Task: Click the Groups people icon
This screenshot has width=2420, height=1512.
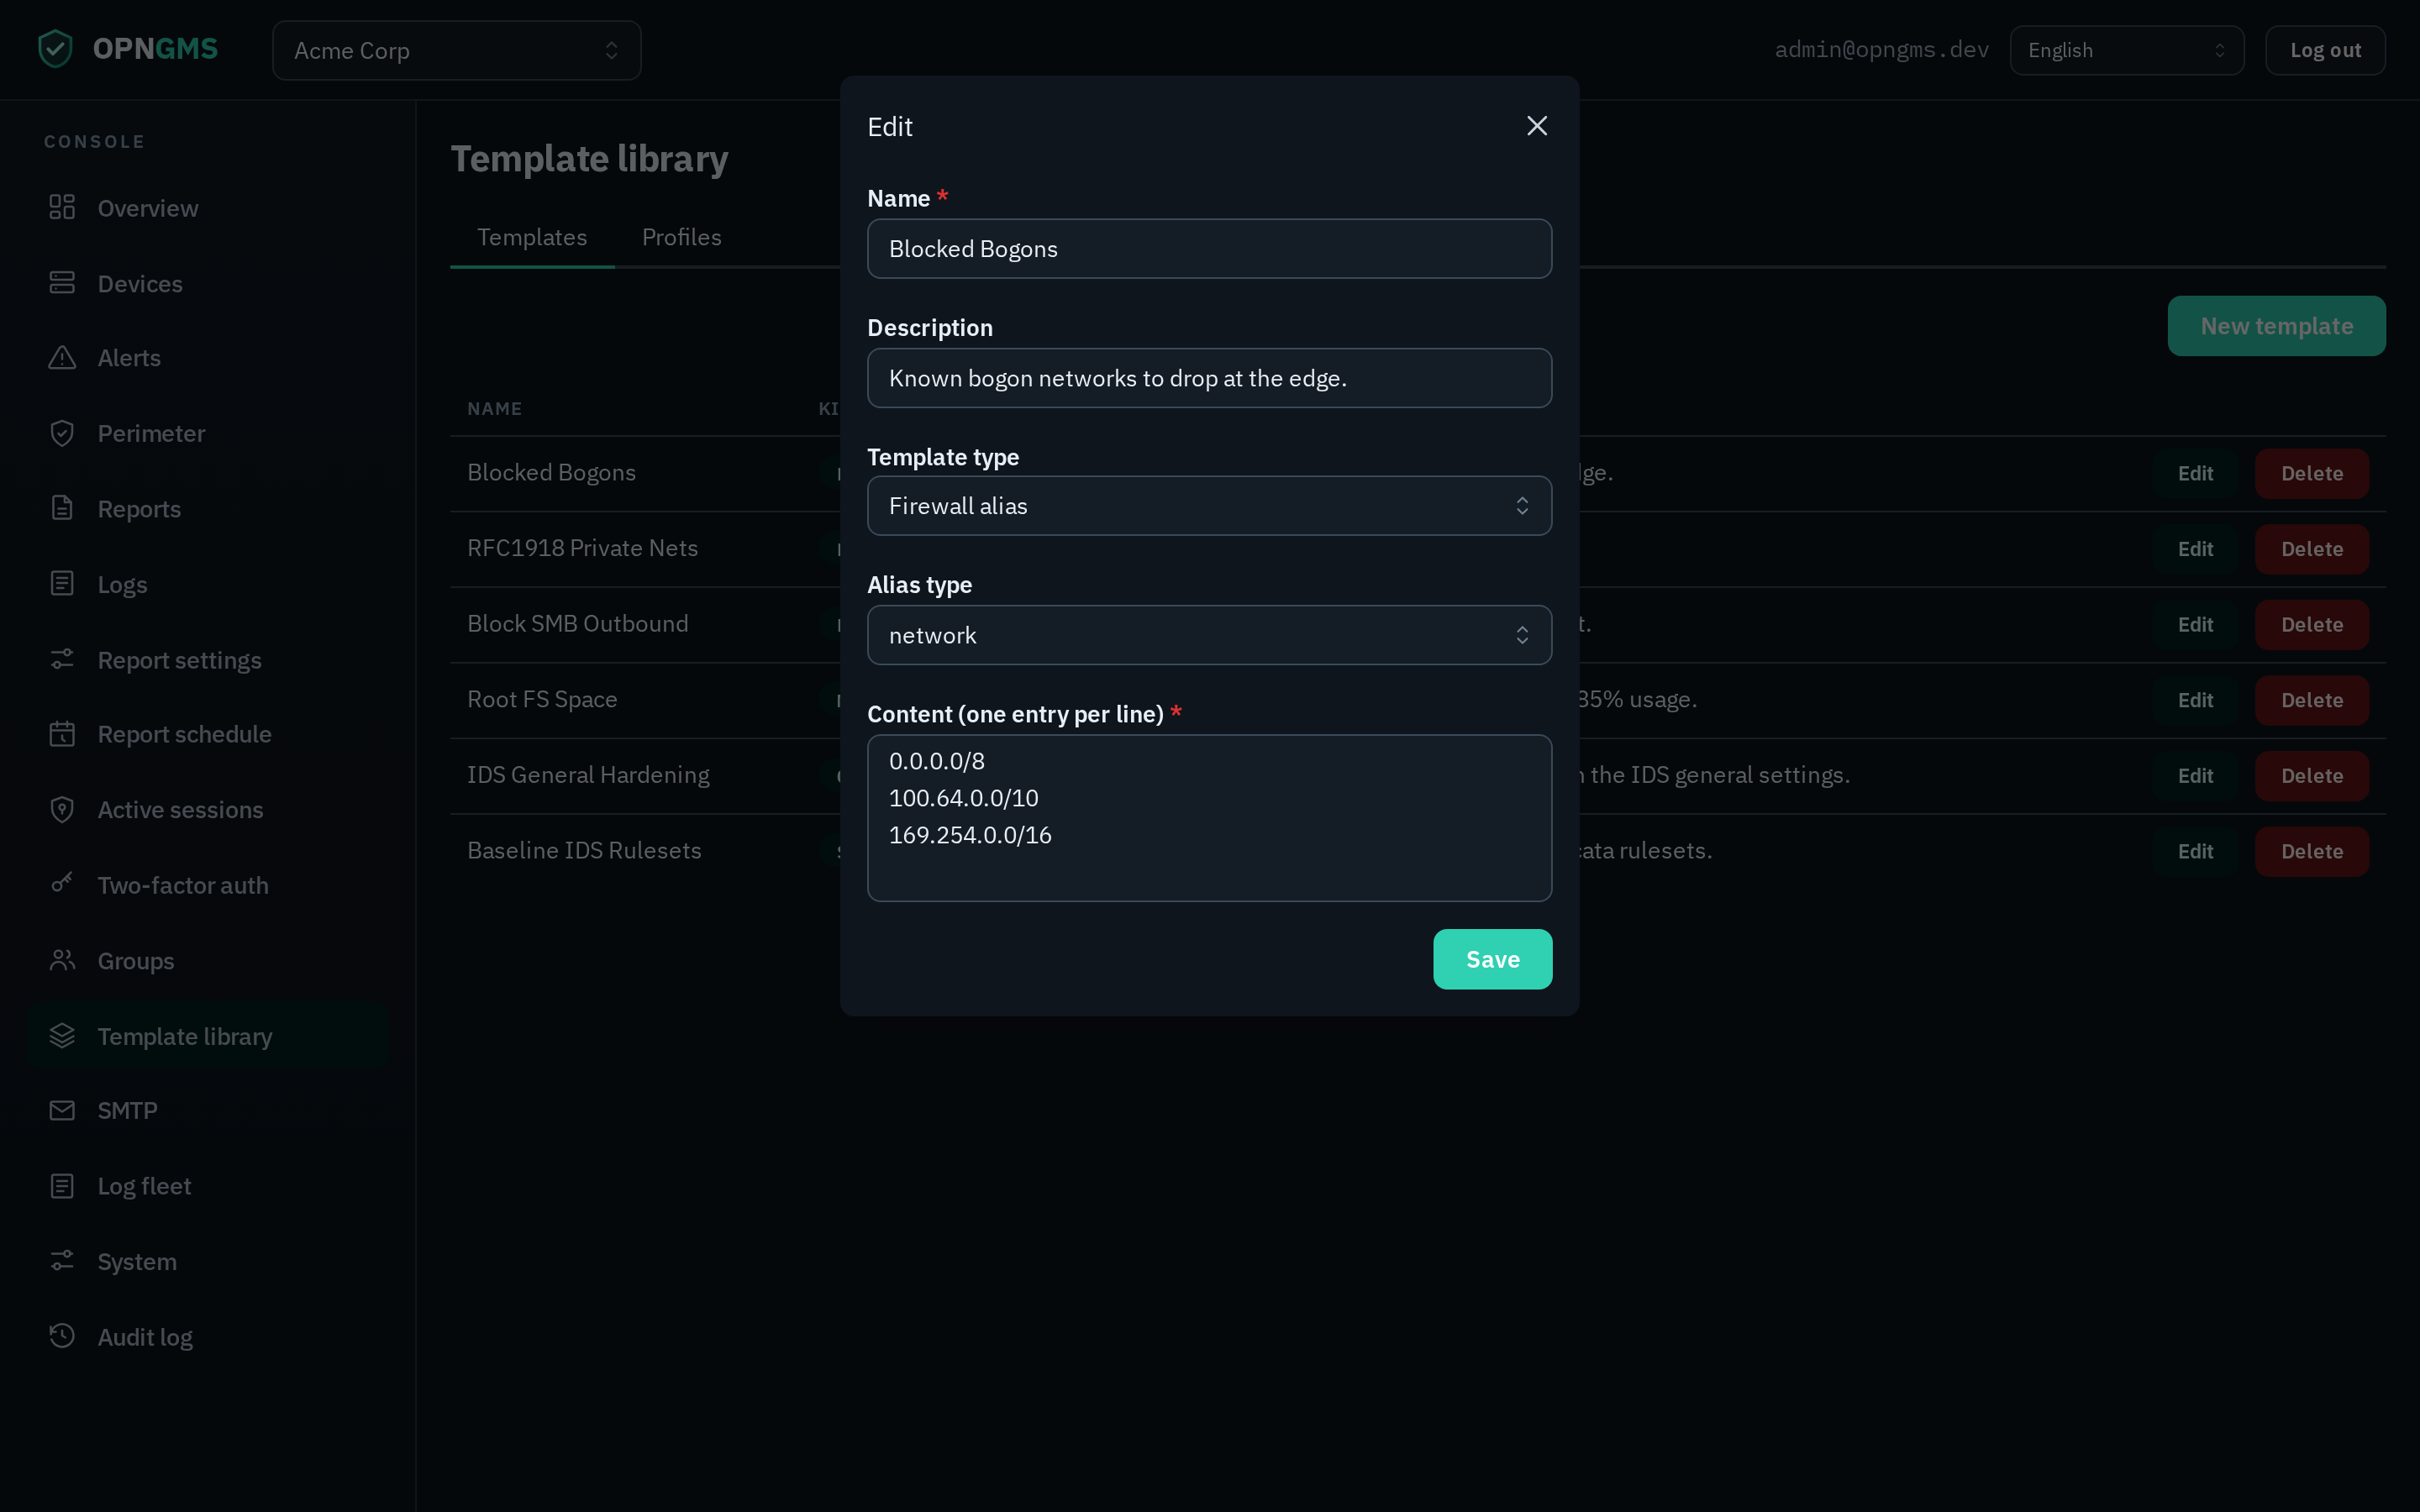Action: [x=62, y=960]
